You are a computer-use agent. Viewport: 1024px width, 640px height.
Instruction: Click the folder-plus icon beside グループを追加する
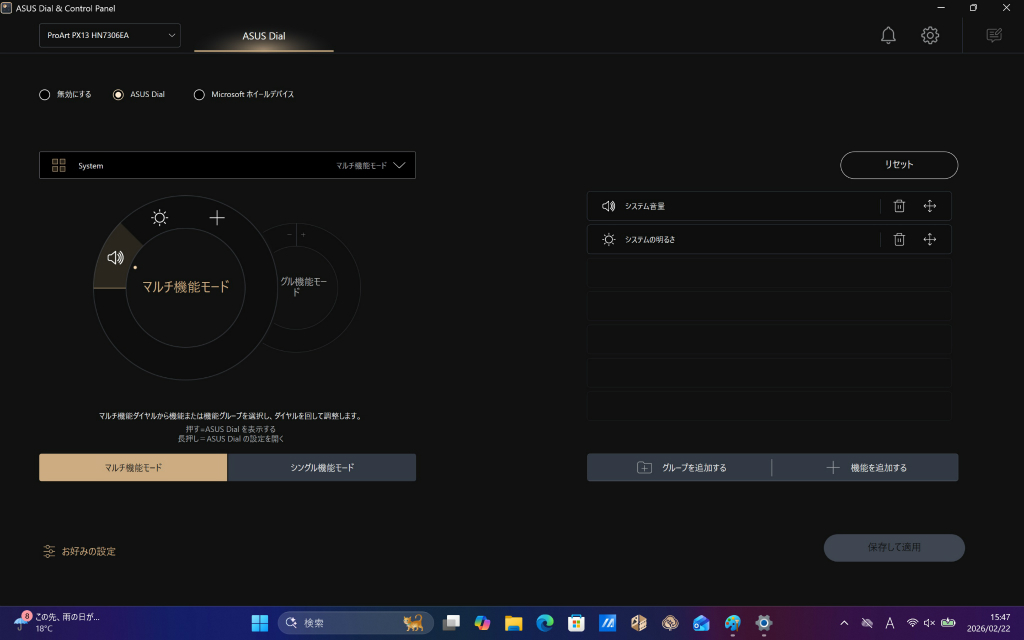coord(645,468)
